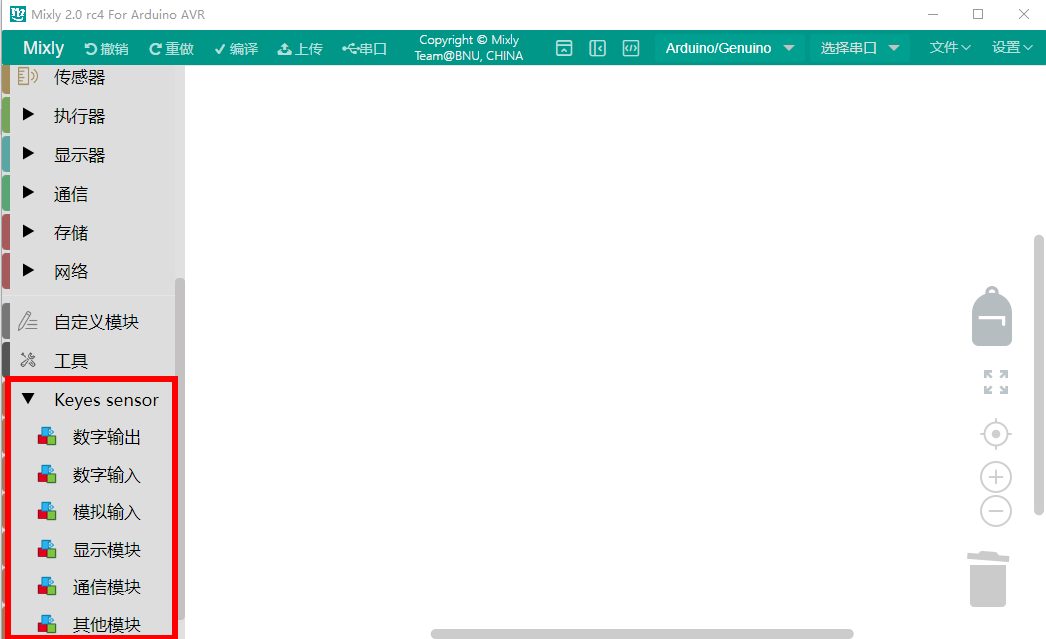The height and width of the screenshot is (639, 1046).
Task: Open the 文件 menu
Action: (x=949, y=47)
